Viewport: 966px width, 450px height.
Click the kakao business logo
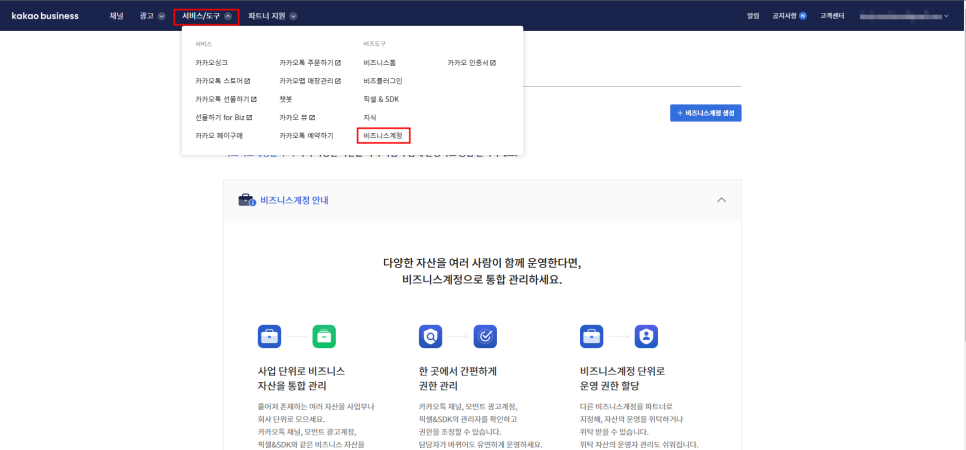coord(45,16)
